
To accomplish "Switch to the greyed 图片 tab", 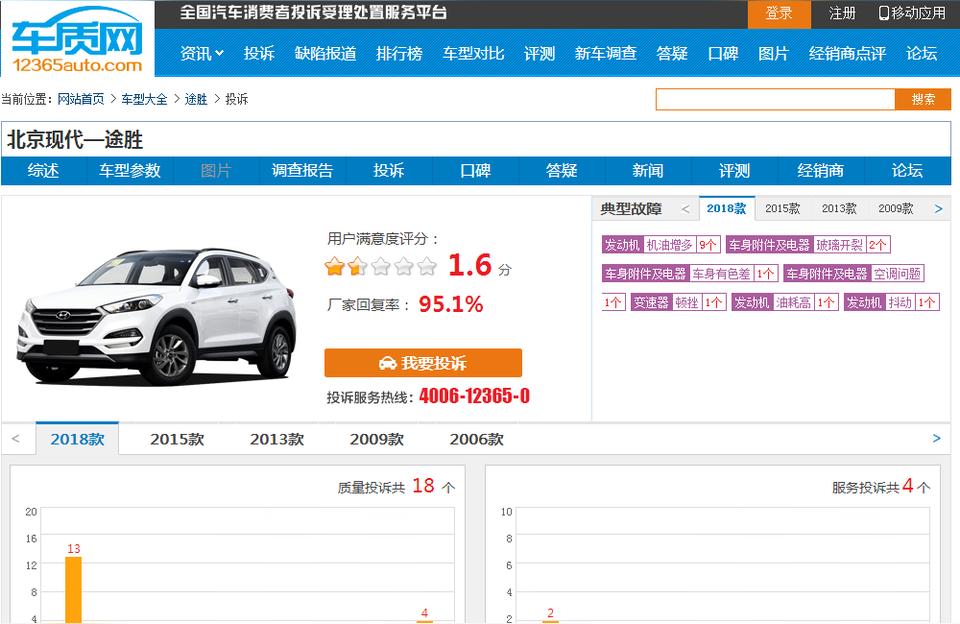I will tap(216, 170).
